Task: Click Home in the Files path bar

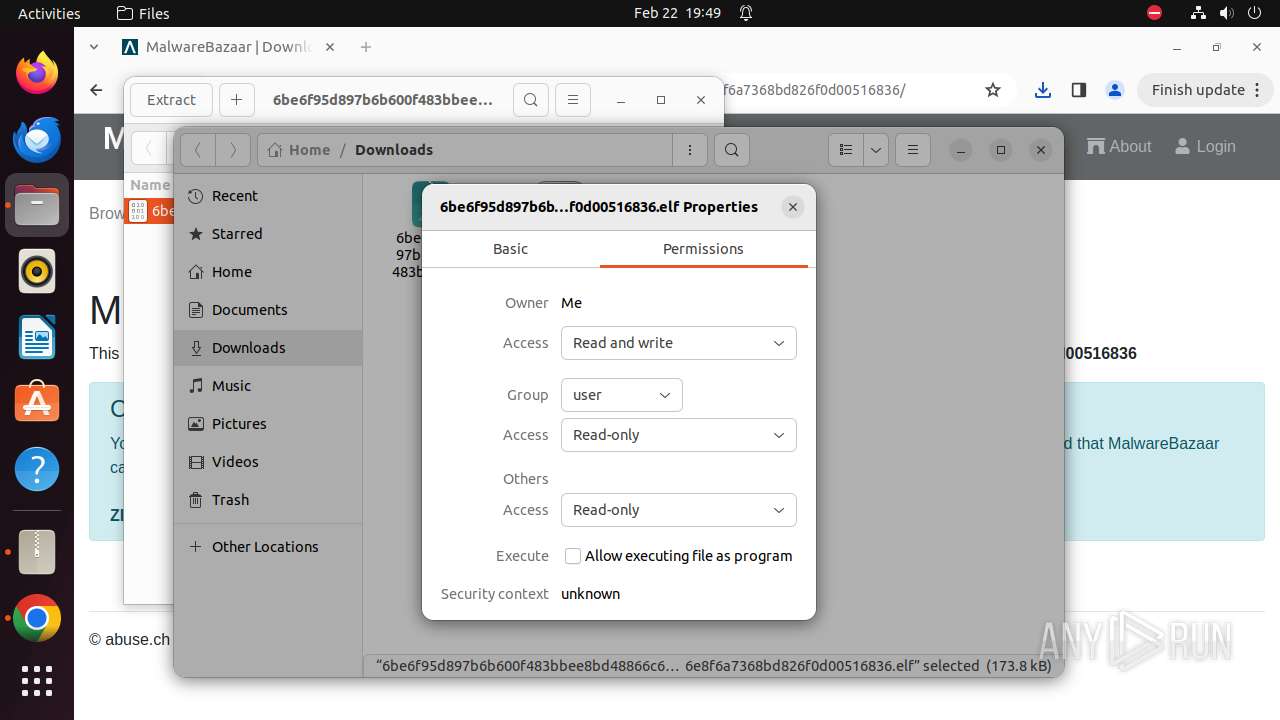Action: (x=299, y=150)
